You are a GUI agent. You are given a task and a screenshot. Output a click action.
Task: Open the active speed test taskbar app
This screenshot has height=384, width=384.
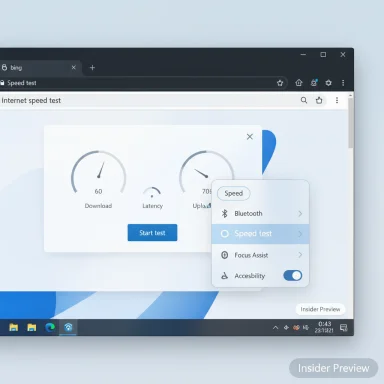pyautogui.click(x=68, y=327)
